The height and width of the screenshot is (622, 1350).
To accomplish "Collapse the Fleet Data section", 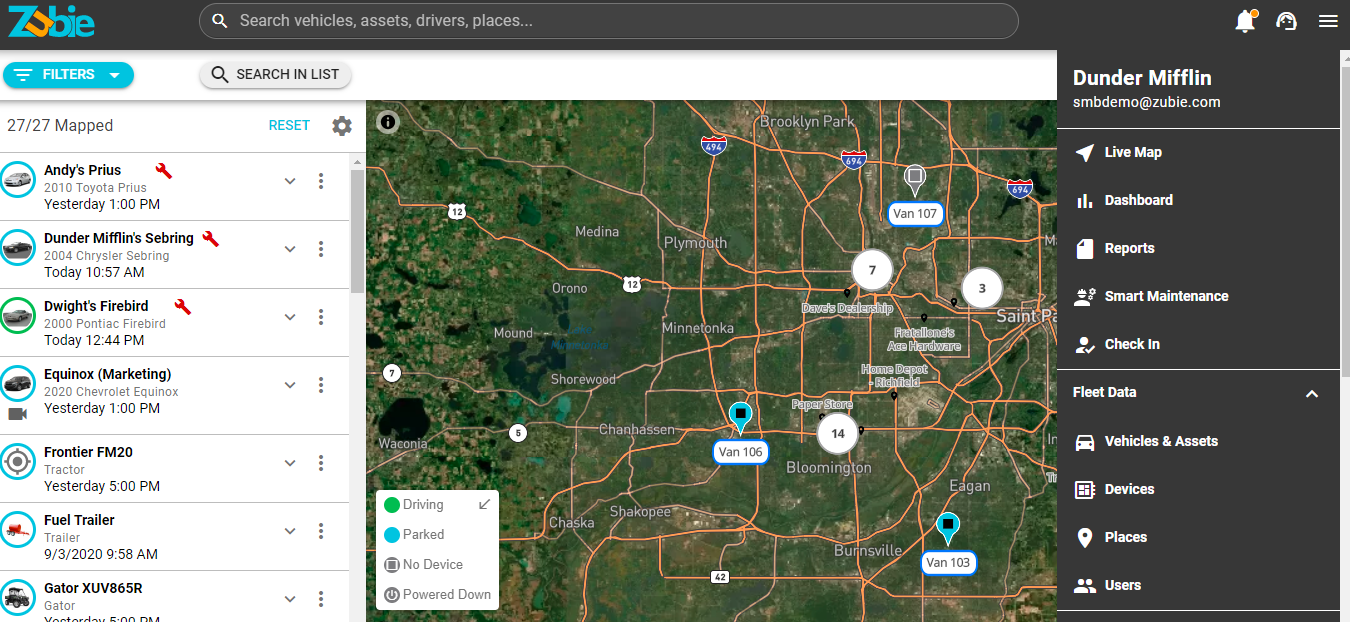I will tap(1312, 394).
